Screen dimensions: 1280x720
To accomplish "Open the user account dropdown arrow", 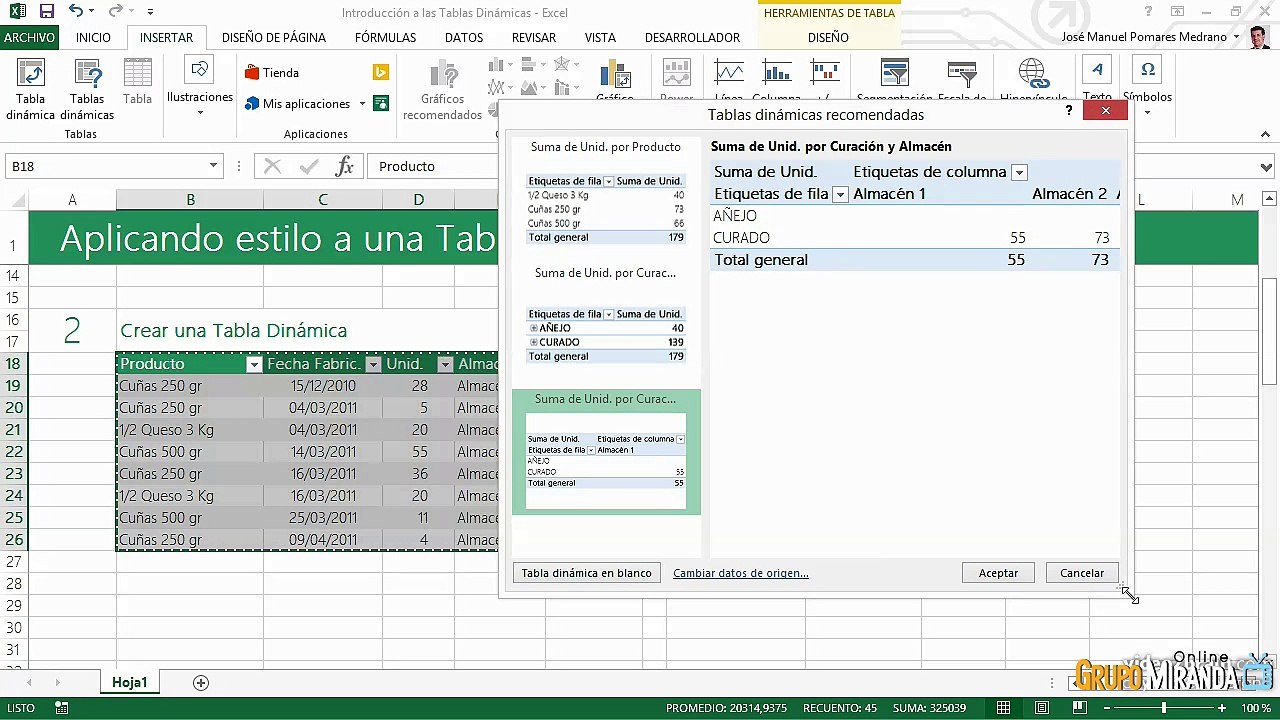I will tap(1237, 37).
